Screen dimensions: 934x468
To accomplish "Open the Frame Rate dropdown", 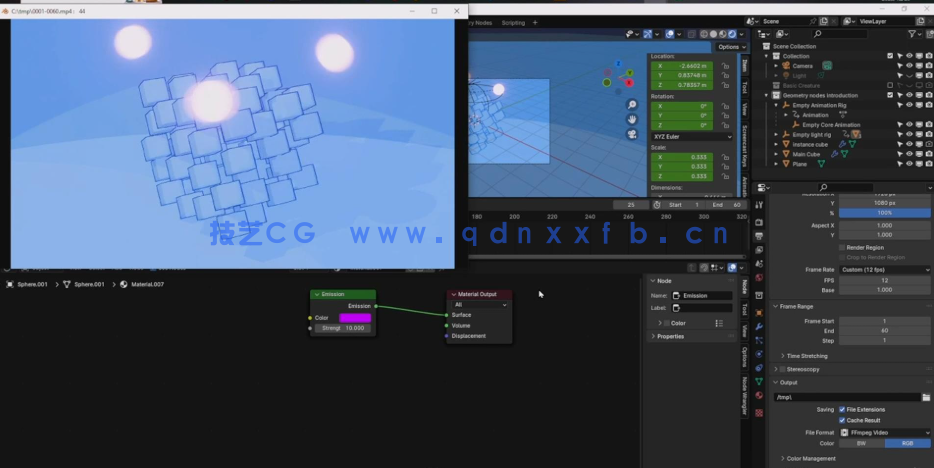I will click(884, 270).
